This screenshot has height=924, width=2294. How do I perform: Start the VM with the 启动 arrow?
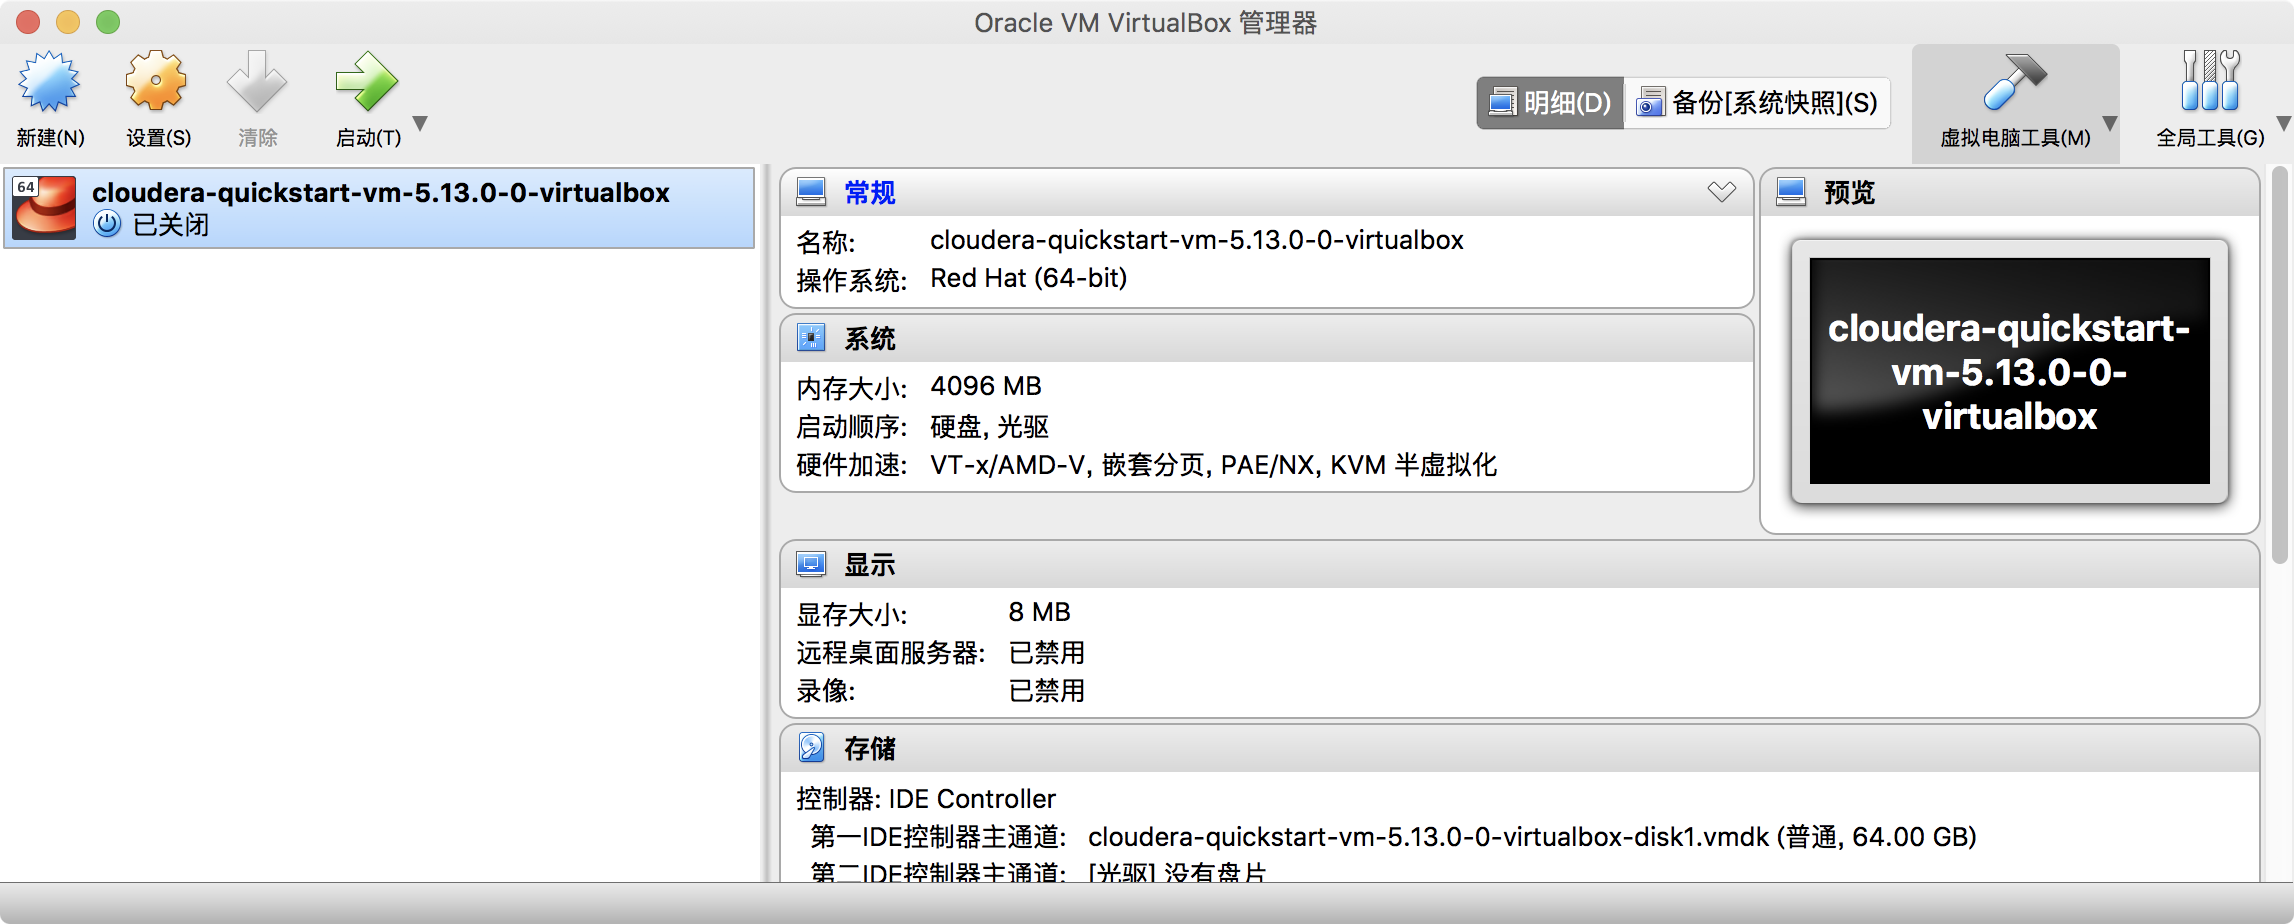367,82
